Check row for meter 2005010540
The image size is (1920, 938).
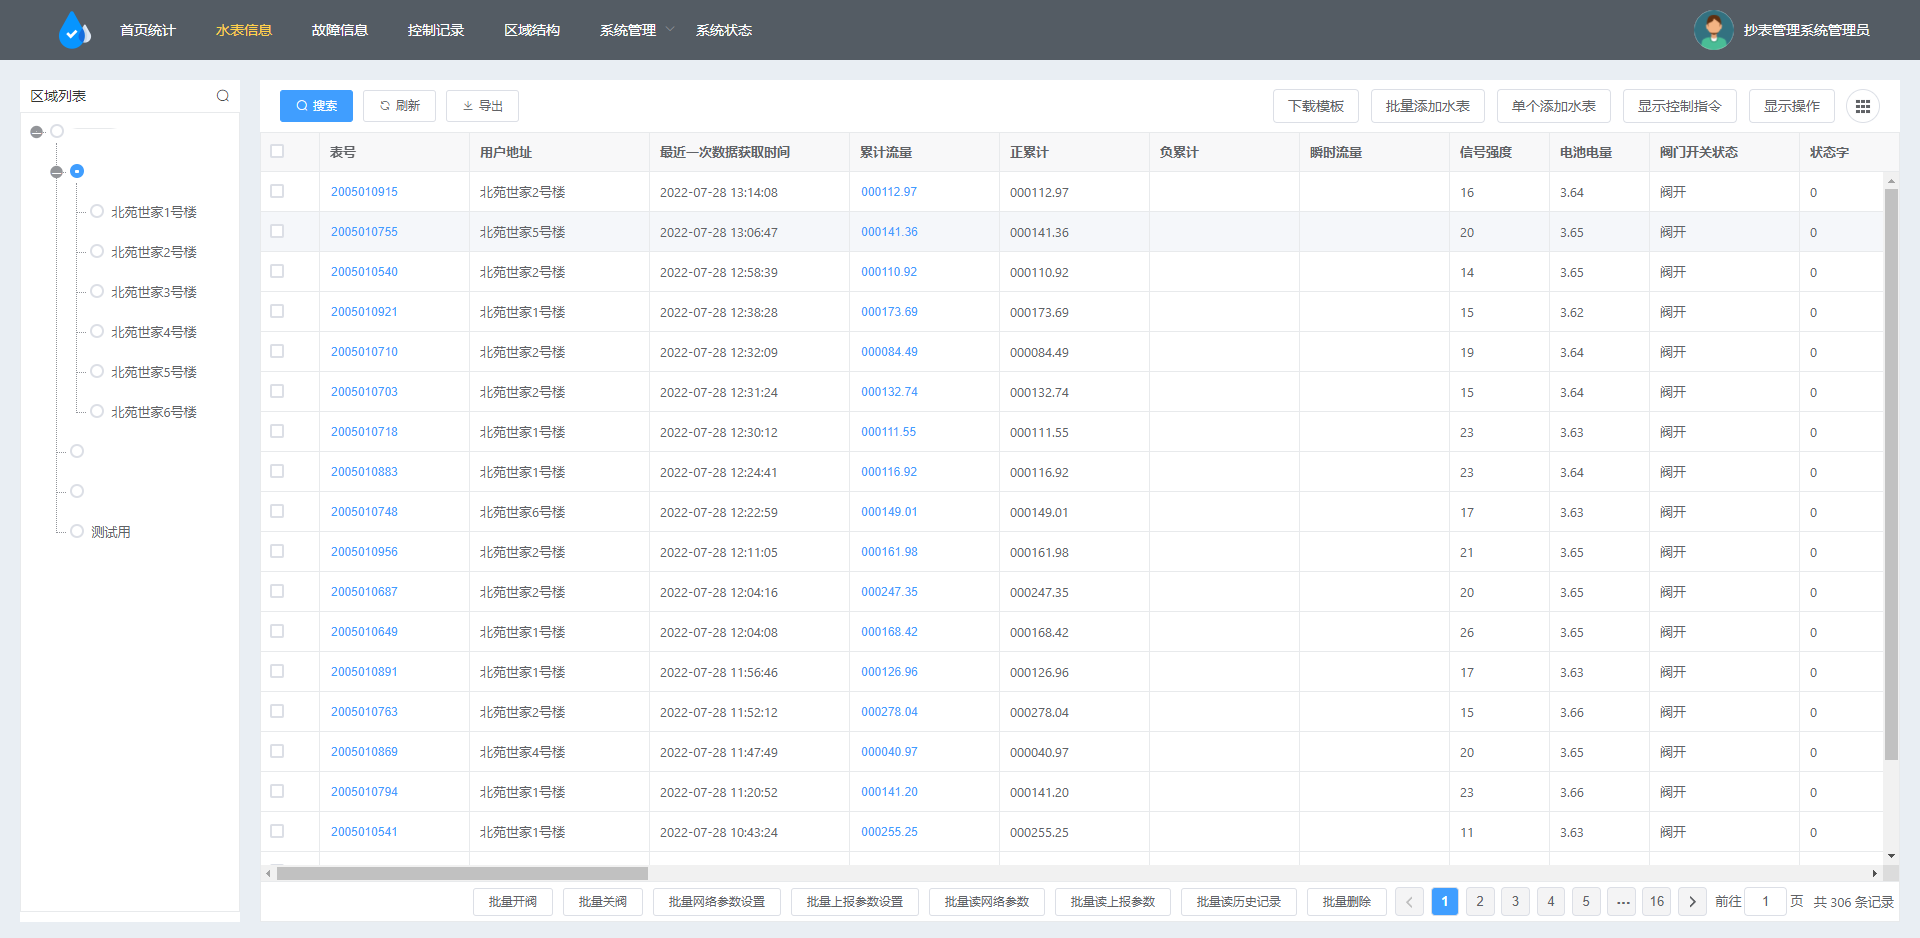pos(277,271)
